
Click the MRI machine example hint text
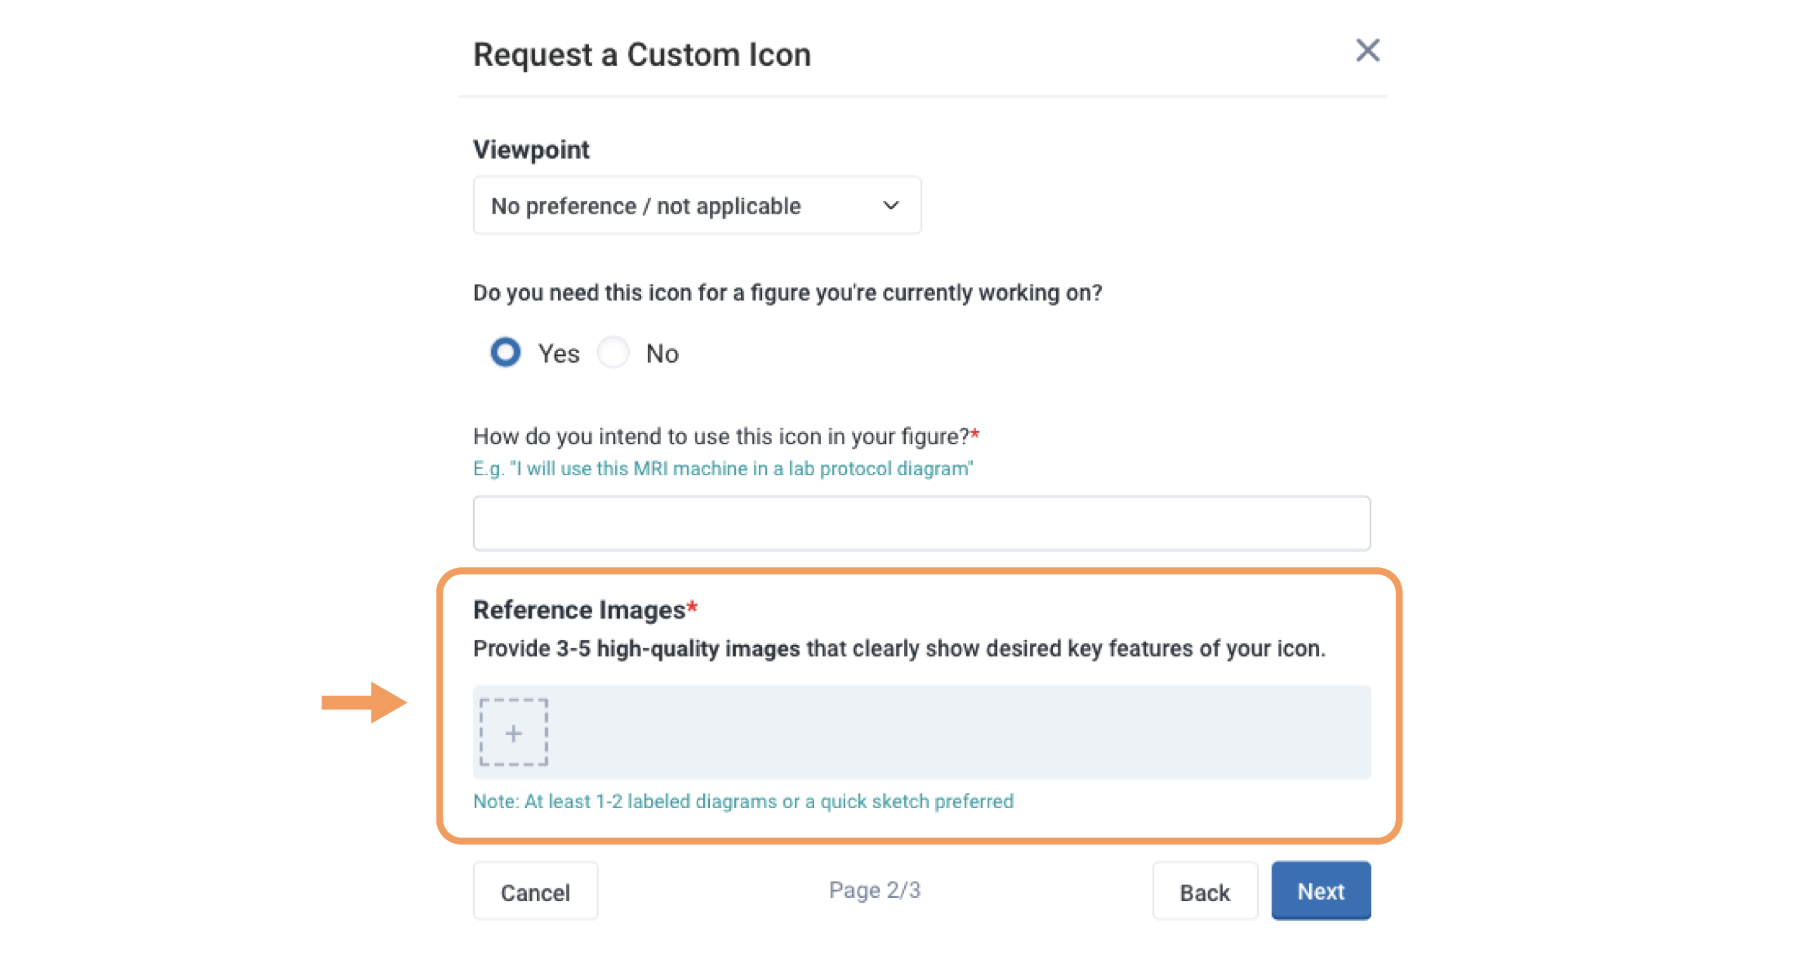(x=722, y=469)
